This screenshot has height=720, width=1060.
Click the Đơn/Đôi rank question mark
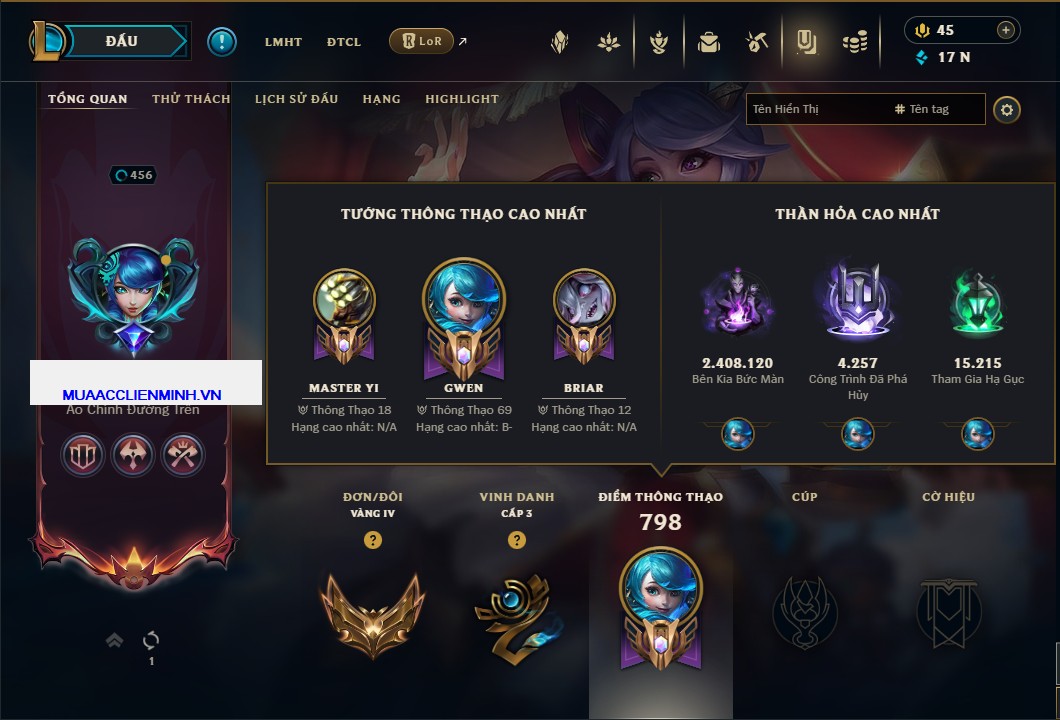372,539
